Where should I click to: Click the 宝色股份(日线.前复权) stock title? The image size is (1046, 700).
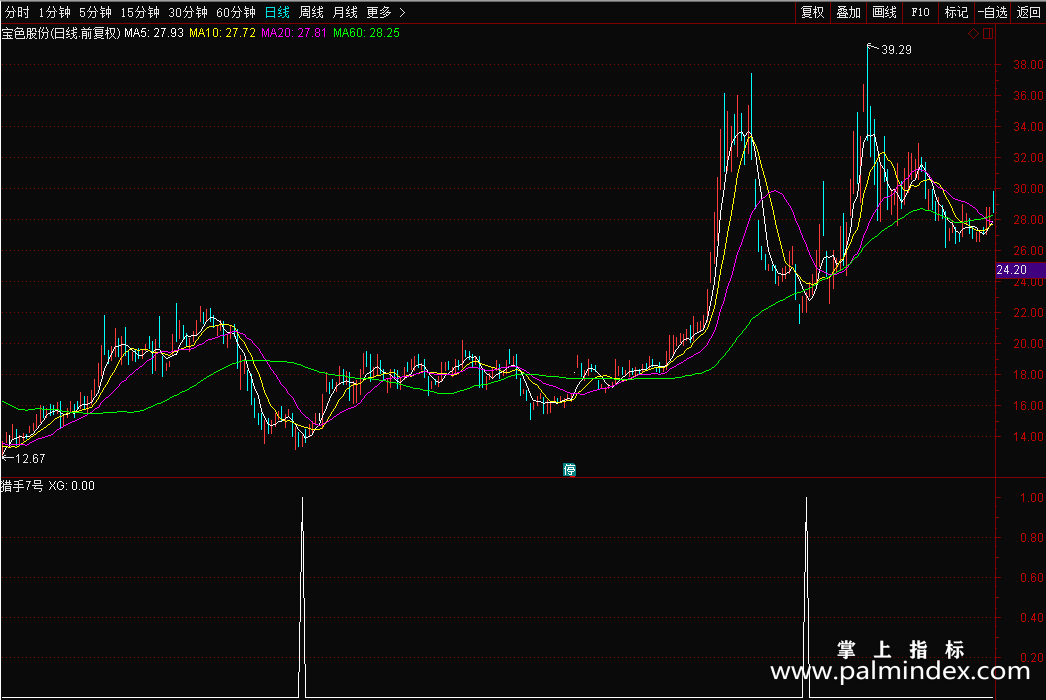[61, 33]
